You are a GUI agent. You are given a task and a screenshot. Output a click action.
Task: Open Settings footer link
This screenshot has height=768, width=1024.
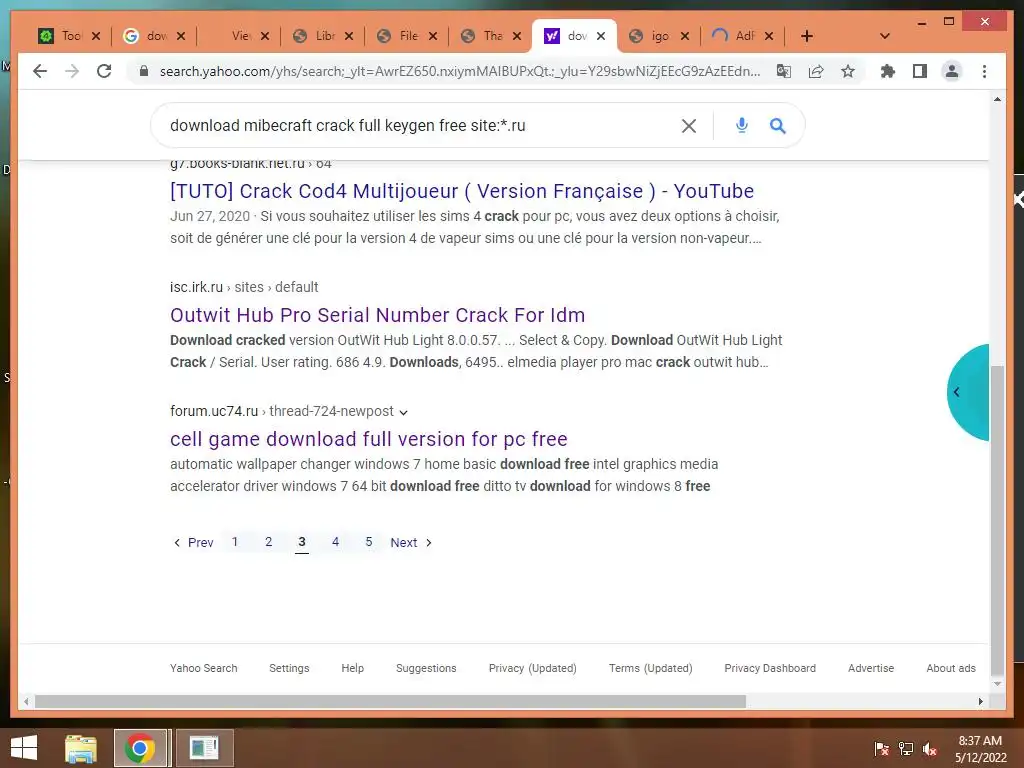click(289, 668)
